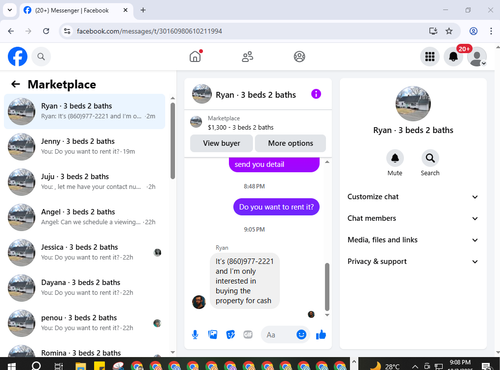Click the More options button
This screenshot has width=500, height=370.
tap(290, 143)
